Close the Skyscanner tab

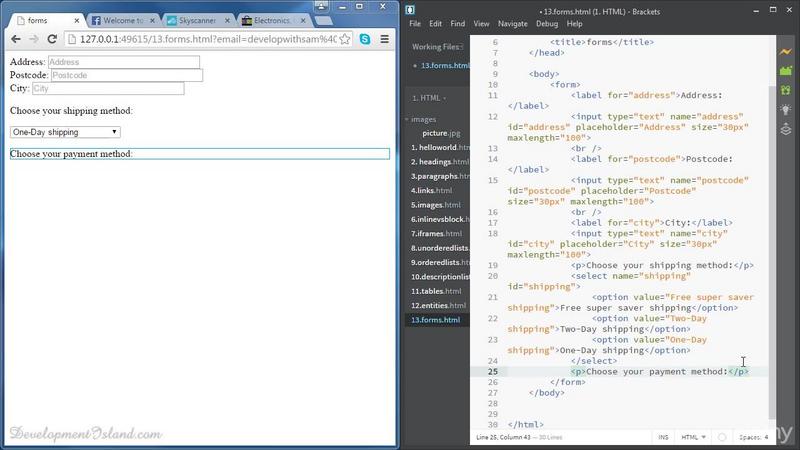tap(227, 20)
